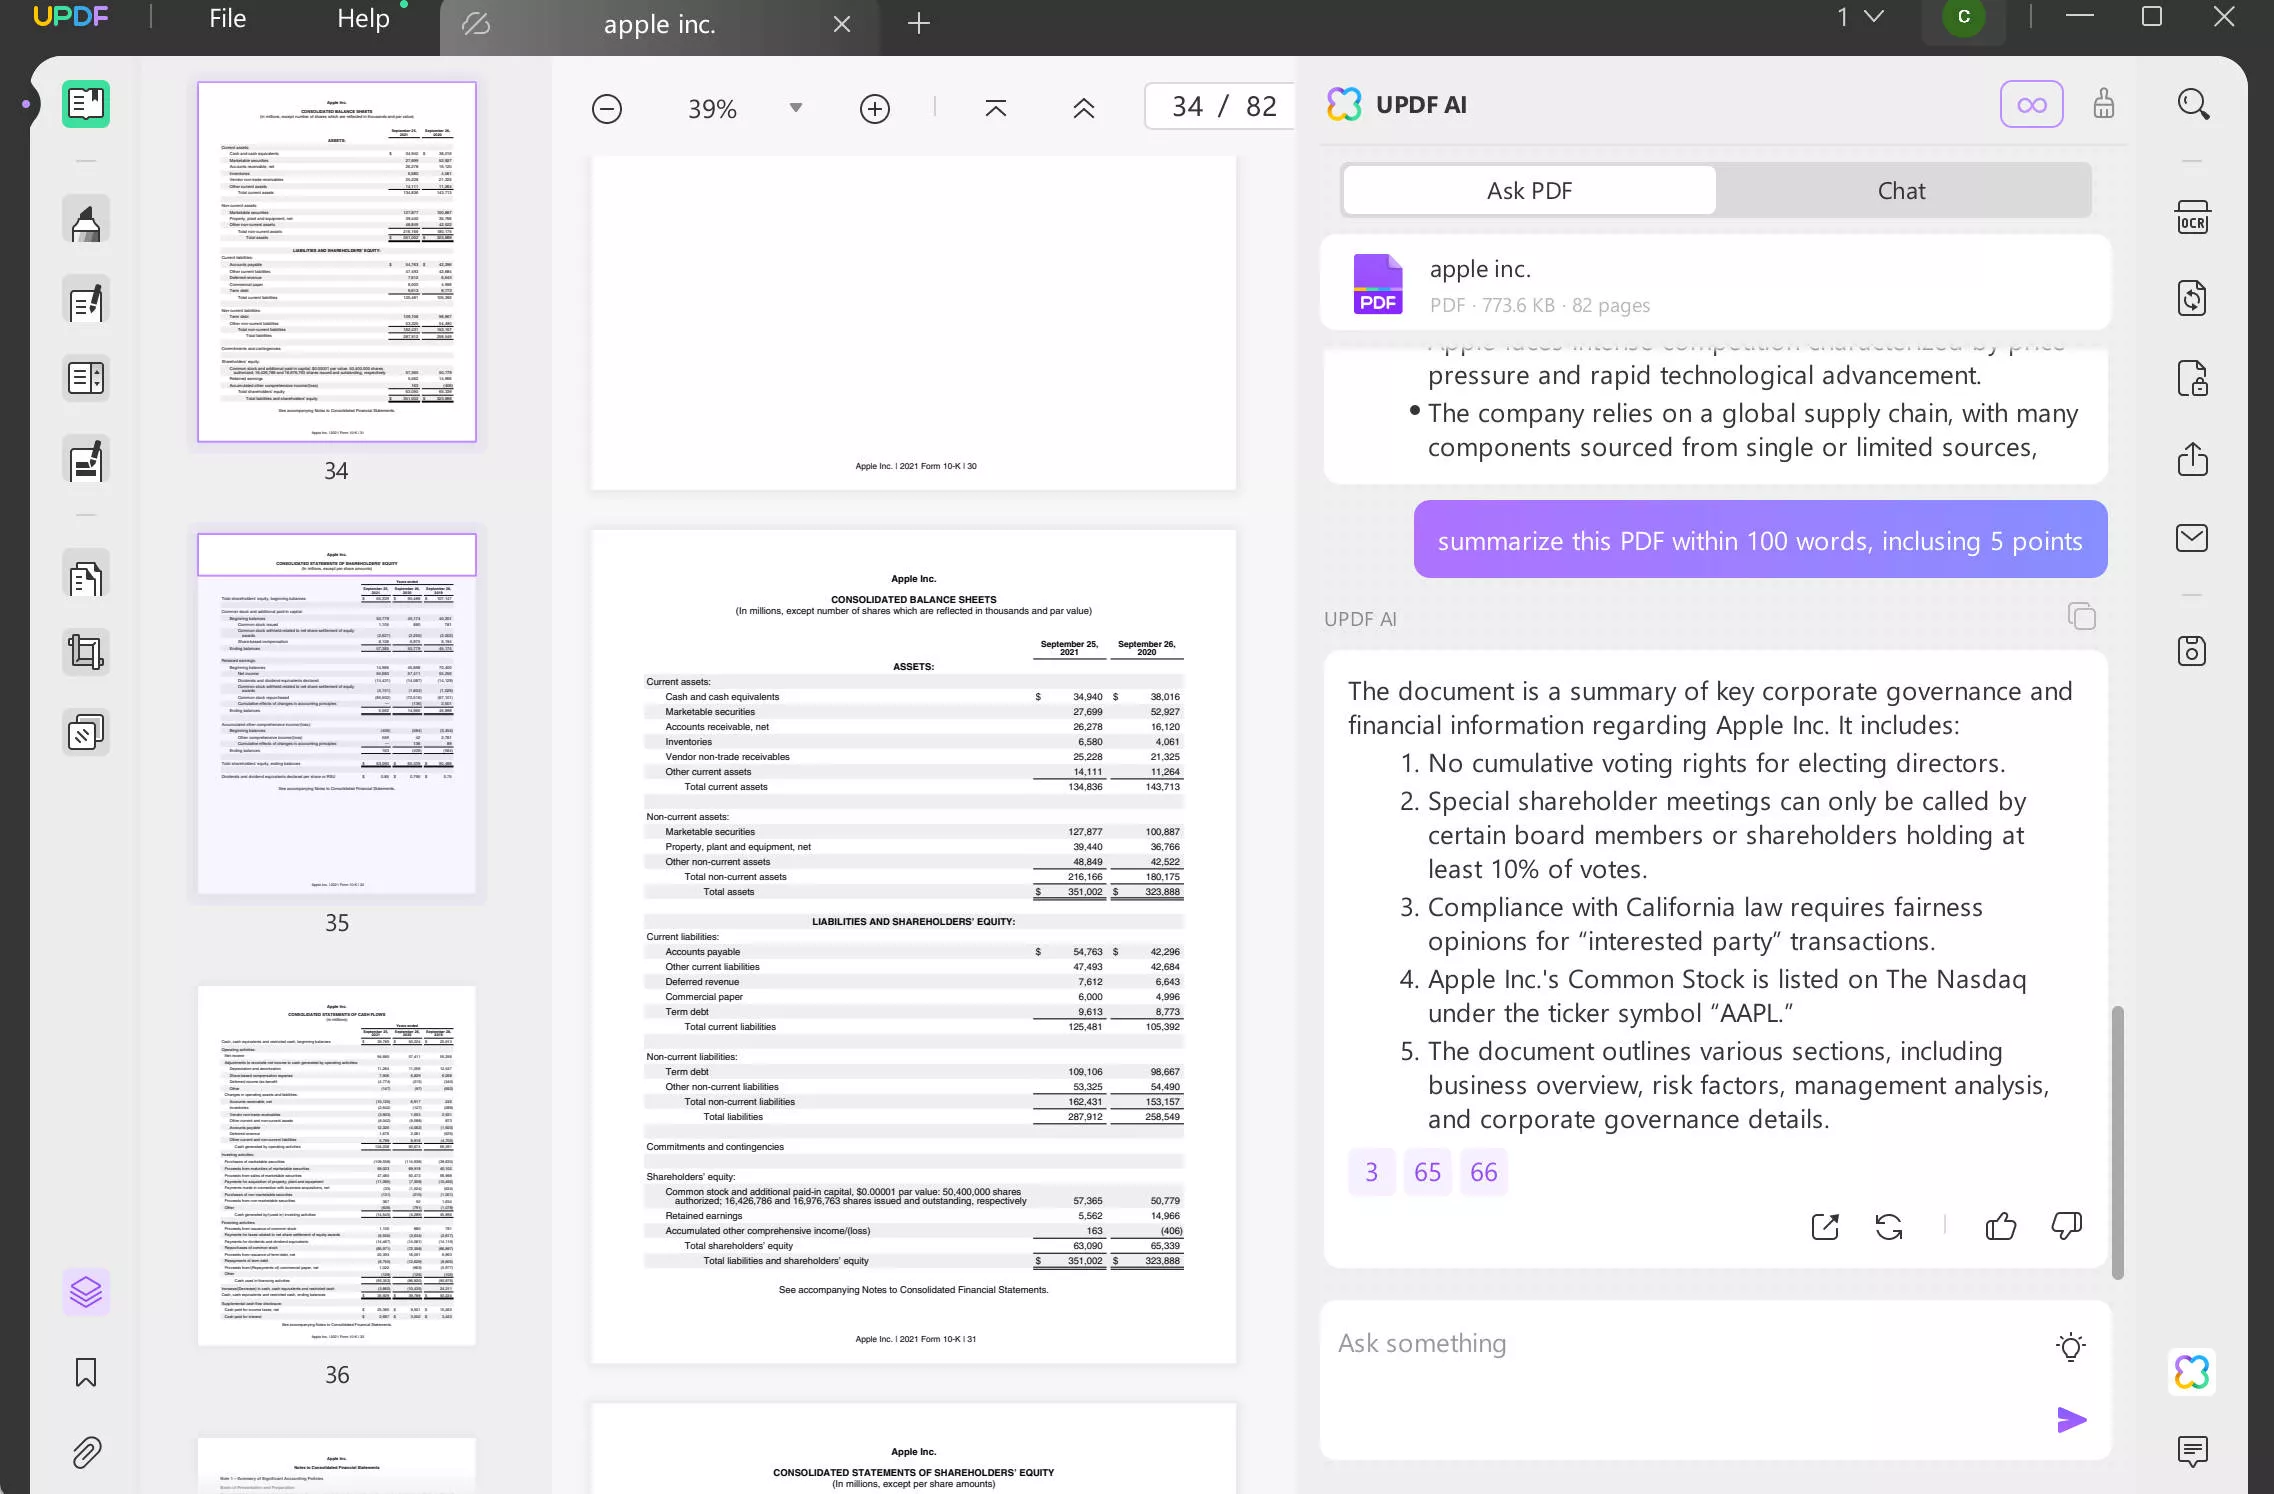The image size is (2274, 1494).
Task: Send the message with purple arrow
Action: [x=2071, y=1420]
